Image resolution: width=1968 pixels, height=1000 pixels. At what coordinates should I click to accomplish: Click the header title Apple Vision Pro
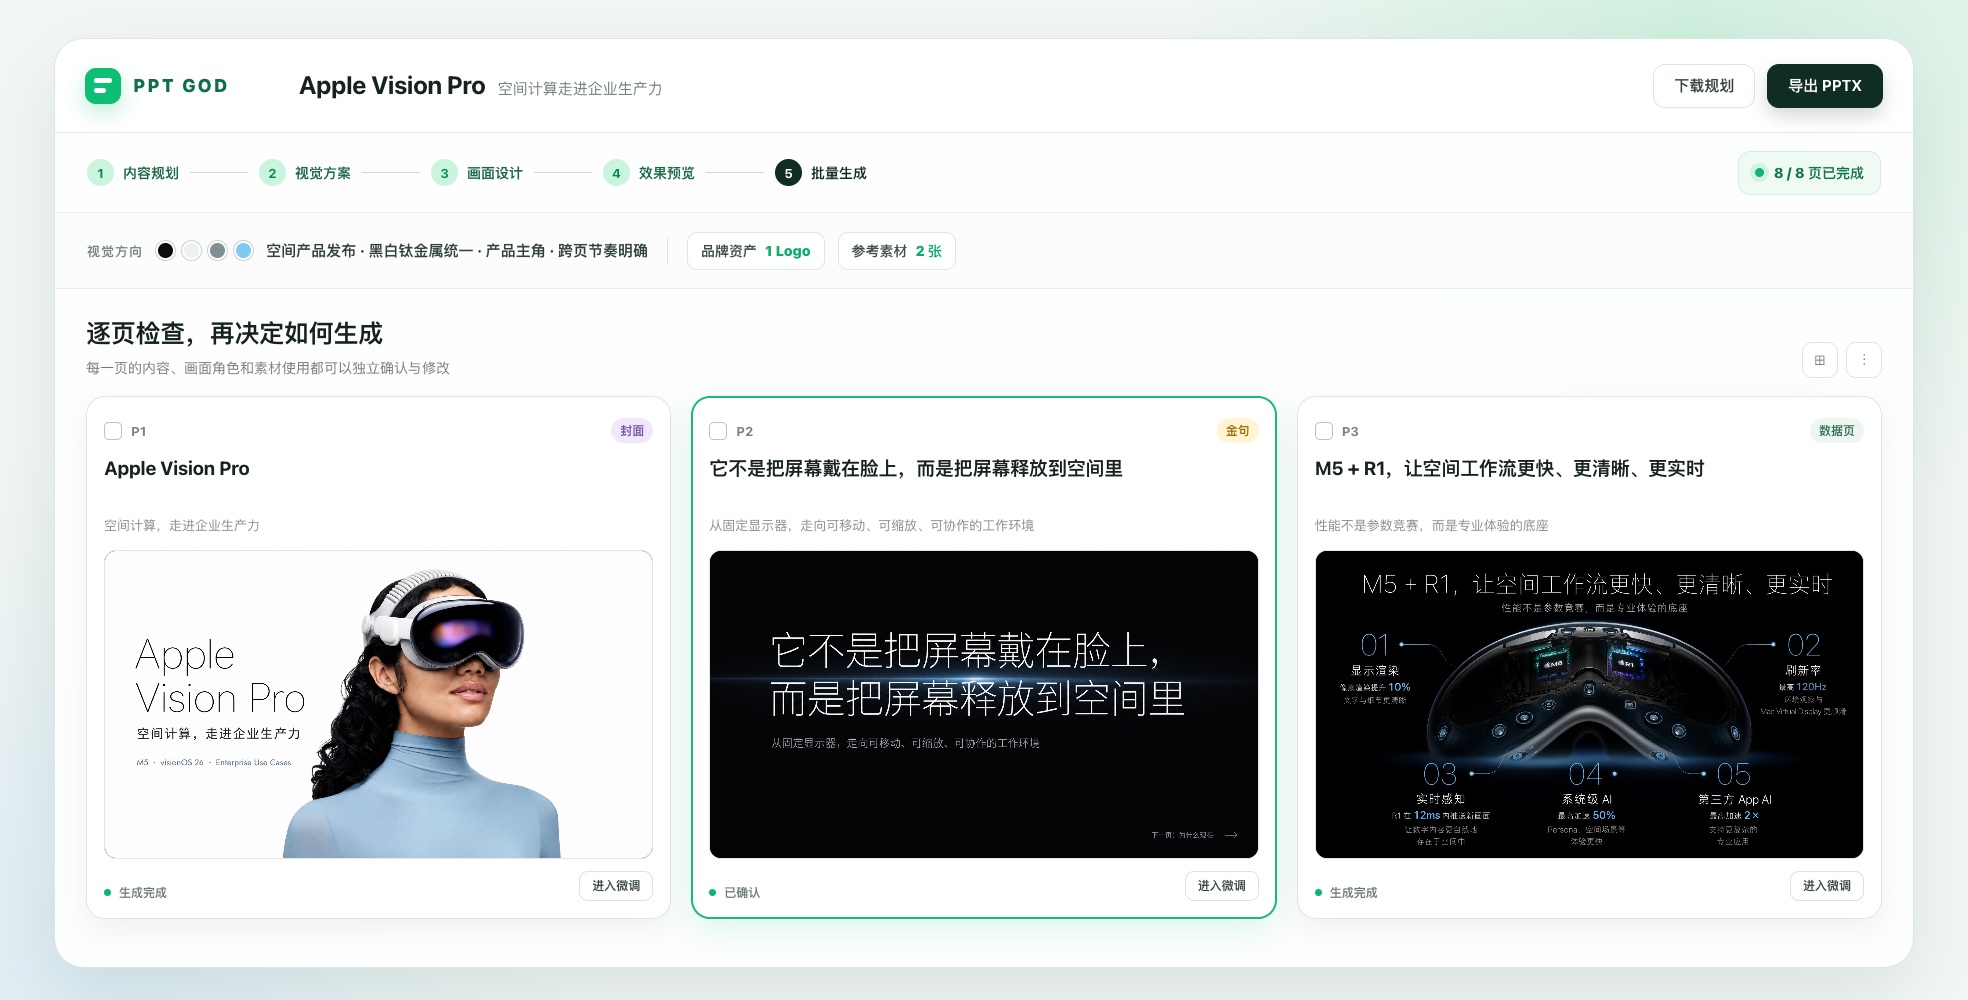click(x=392, y=86)
